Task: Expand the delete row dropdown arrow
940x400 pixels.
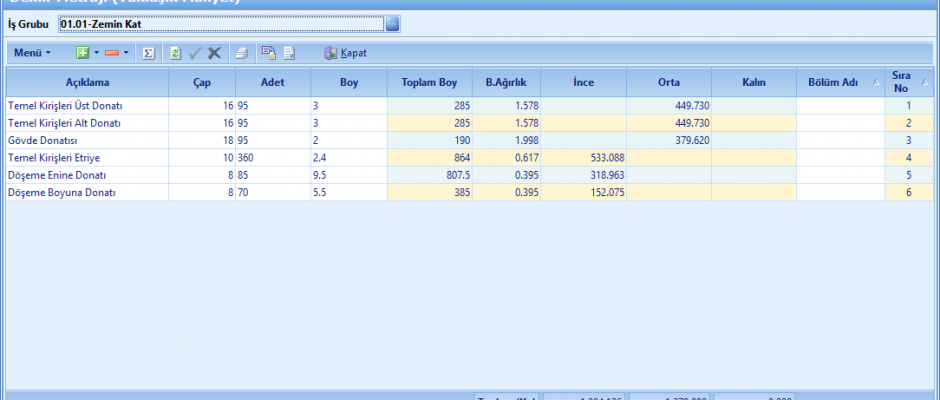Action: click(x=127, y=52)
